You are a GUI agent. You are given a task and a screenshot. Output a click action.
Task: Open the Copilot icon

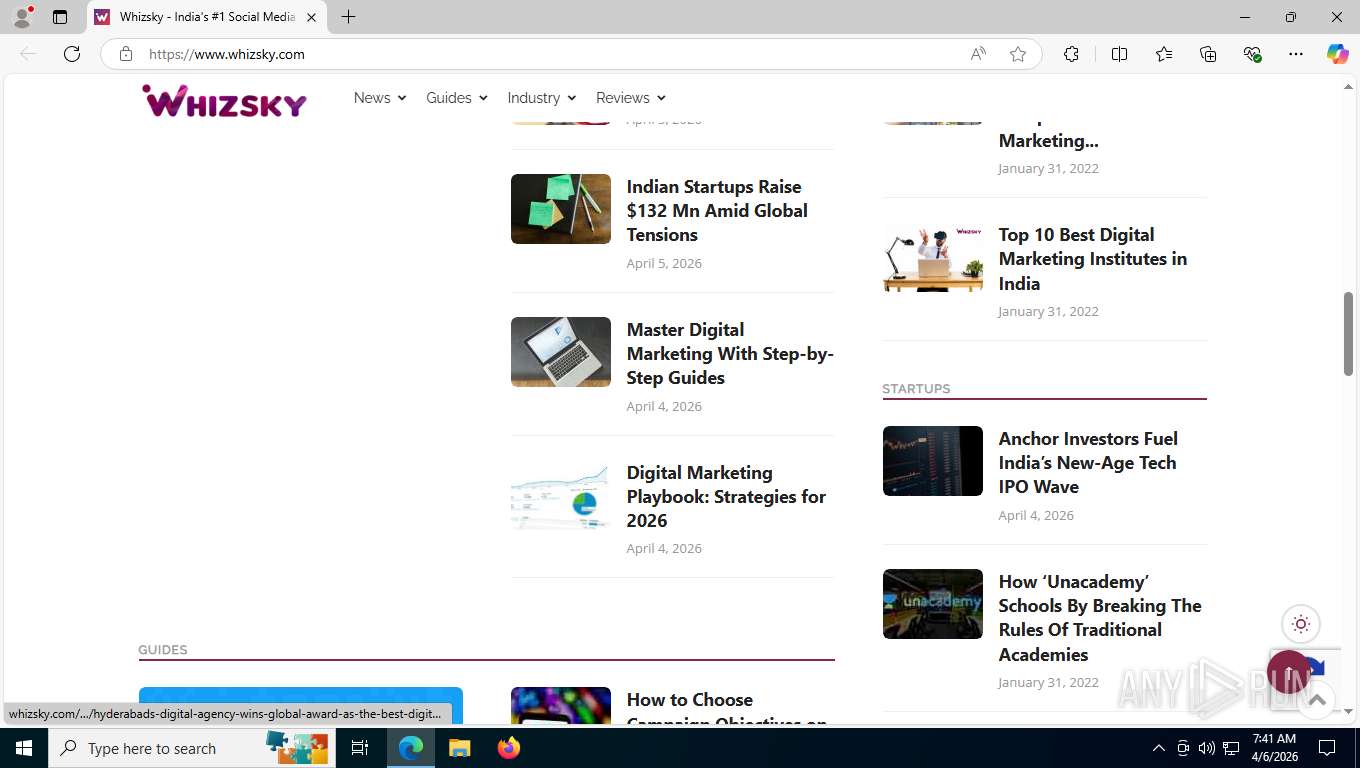1337,54
